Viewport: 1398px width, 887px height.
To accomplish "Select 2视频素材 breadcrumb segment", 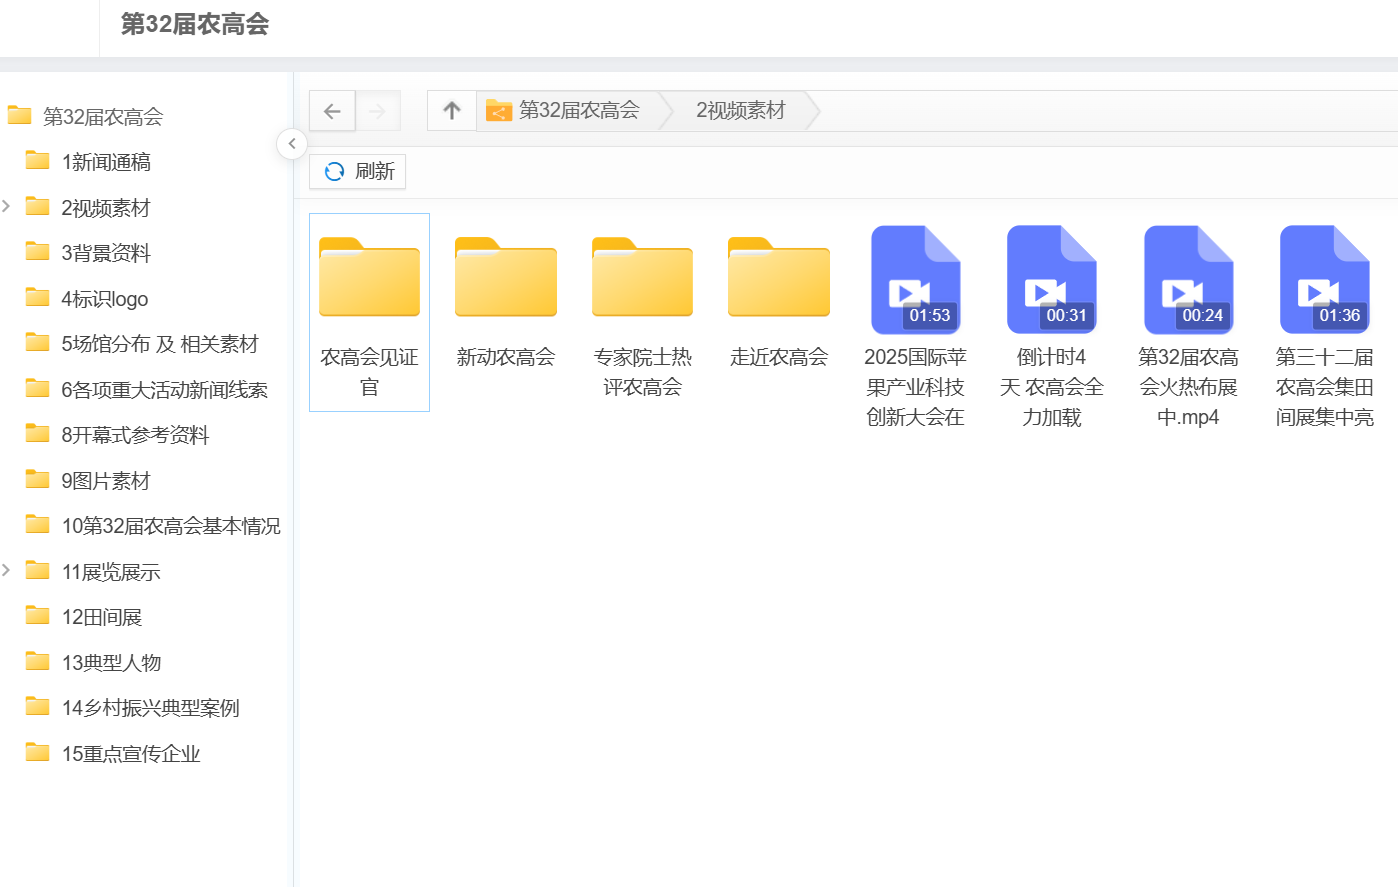I will [x=740, y=111].
